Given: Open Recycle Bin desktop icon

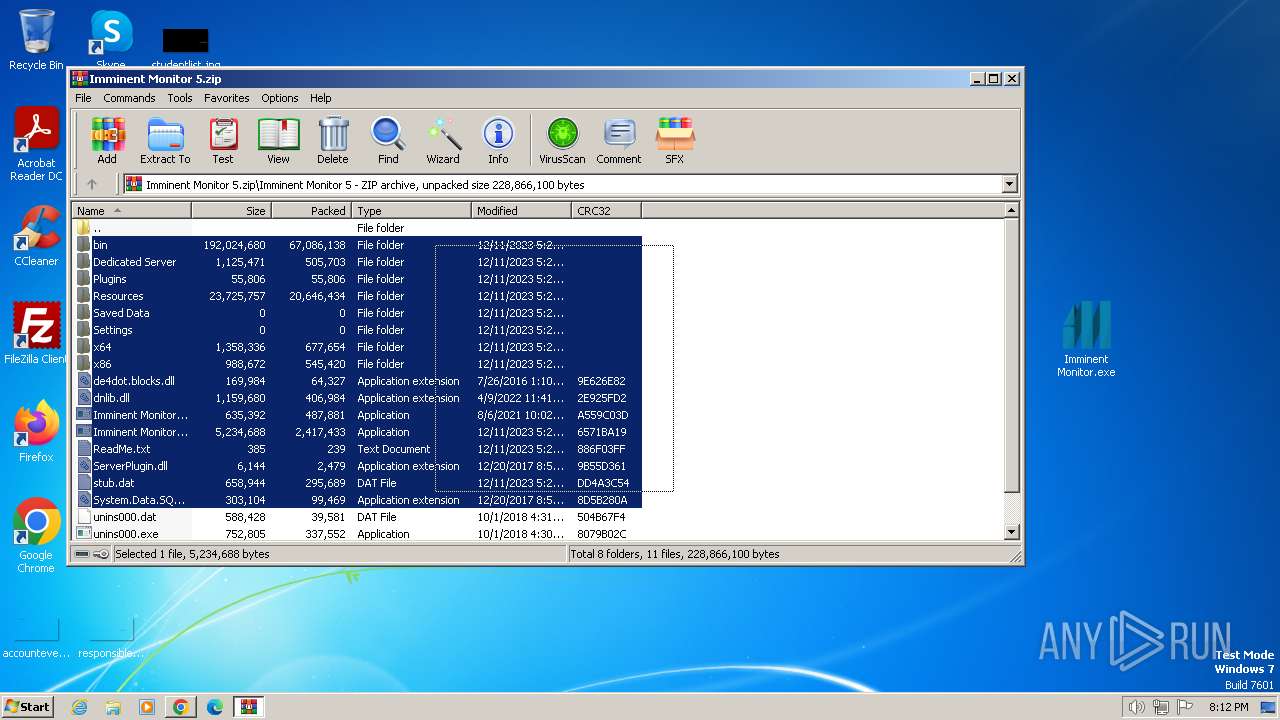Looking at the screenshot, I should point(36,40).
